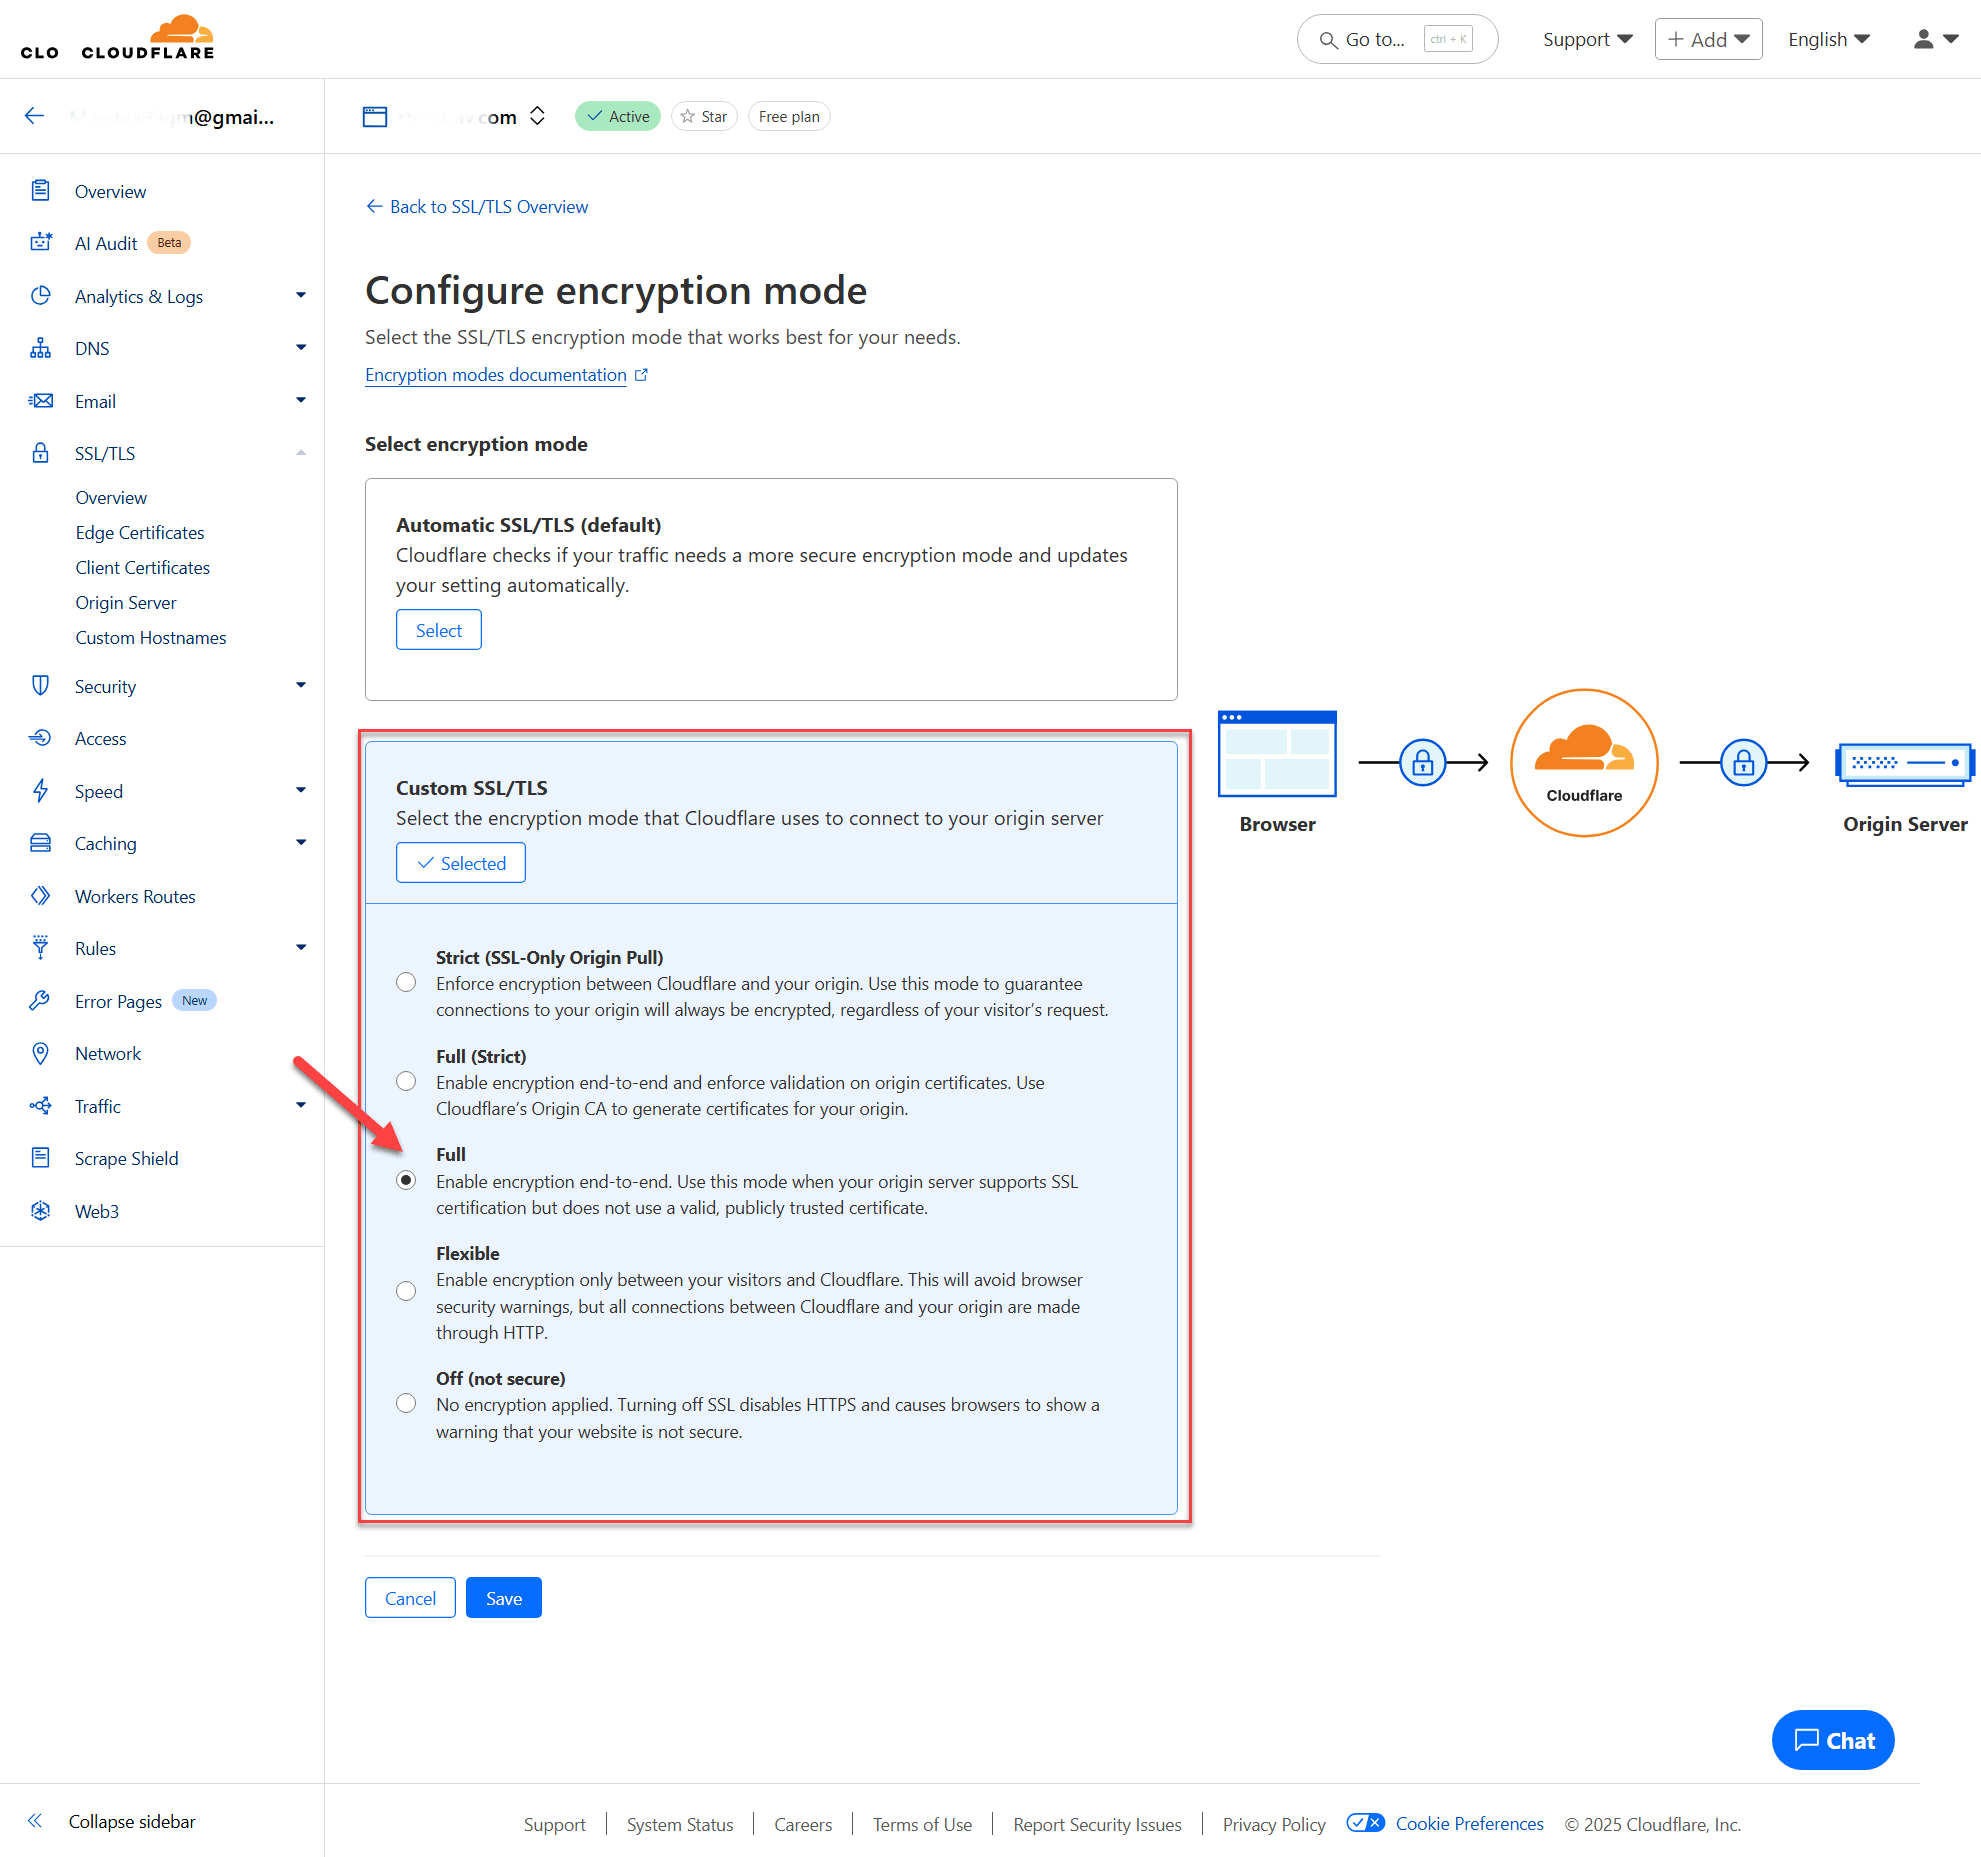Viewport: 1981px width, 1857px height.
Task: Open the English language dropdown
Action: click(1828, 39)
